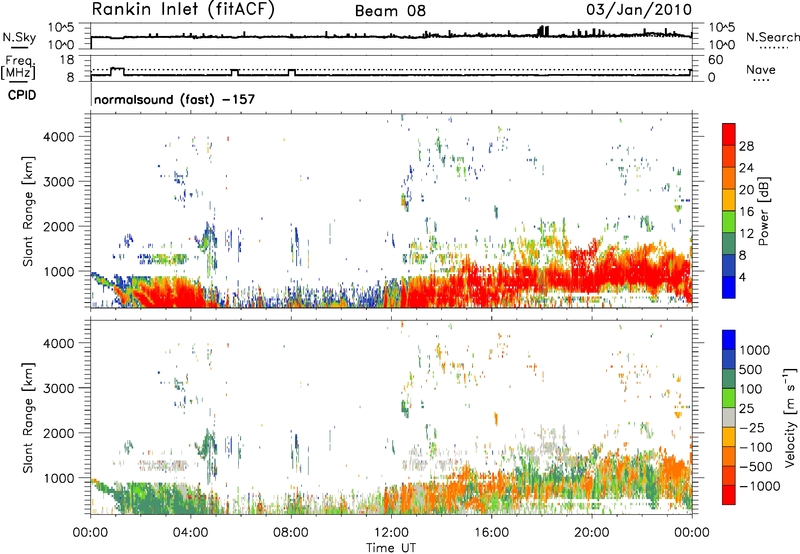The height and width of the screenshot is (554, 800).
Task: Click the blue top segment of Velocity colorbar
Action: 729,340
